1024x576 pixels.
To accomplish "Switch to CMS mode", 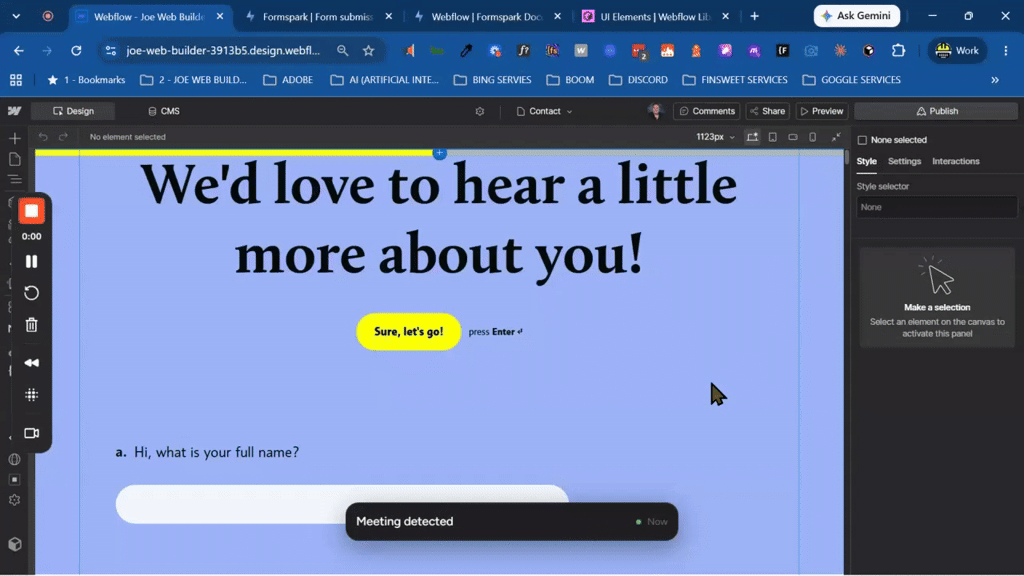I will click(163, 111).
